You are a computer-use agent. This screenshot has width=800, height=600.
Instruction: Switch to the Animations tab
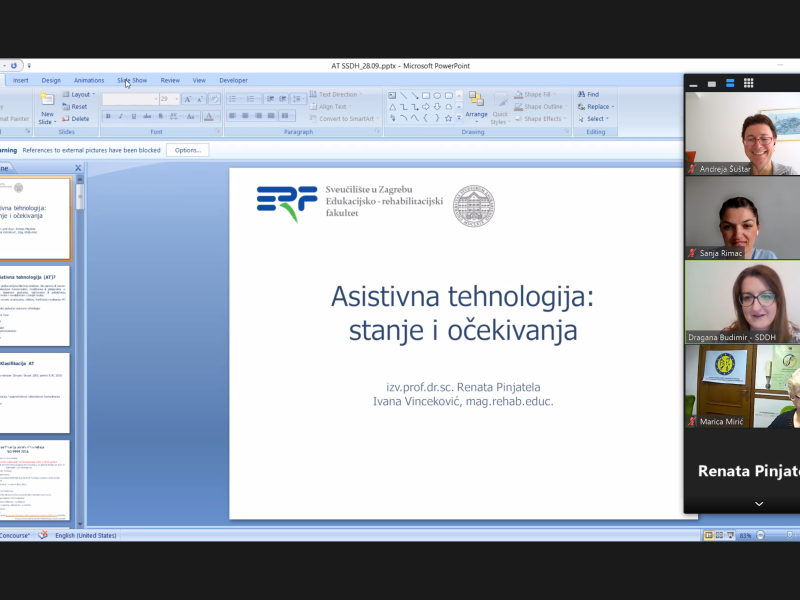click(89, 80)
